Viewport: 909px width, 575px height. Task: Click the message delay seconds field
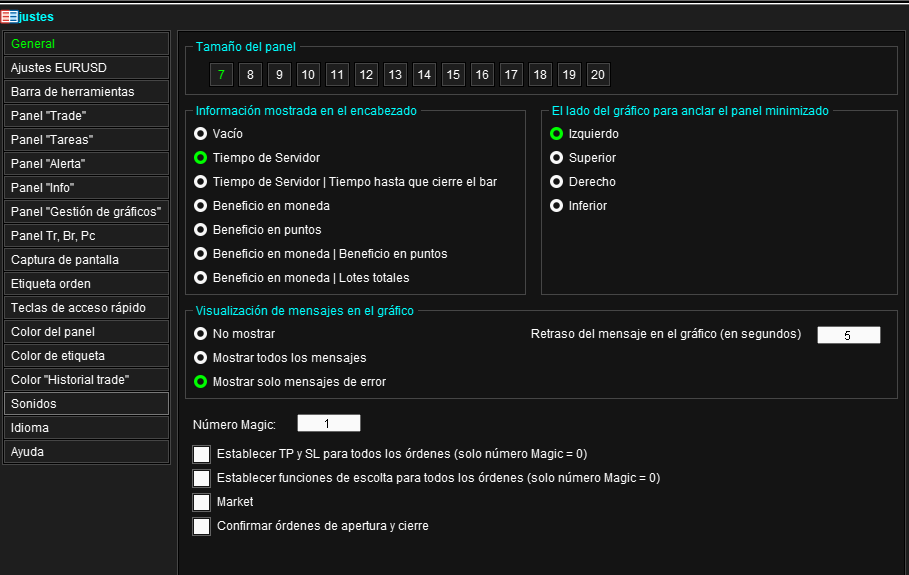coord(849,335)
